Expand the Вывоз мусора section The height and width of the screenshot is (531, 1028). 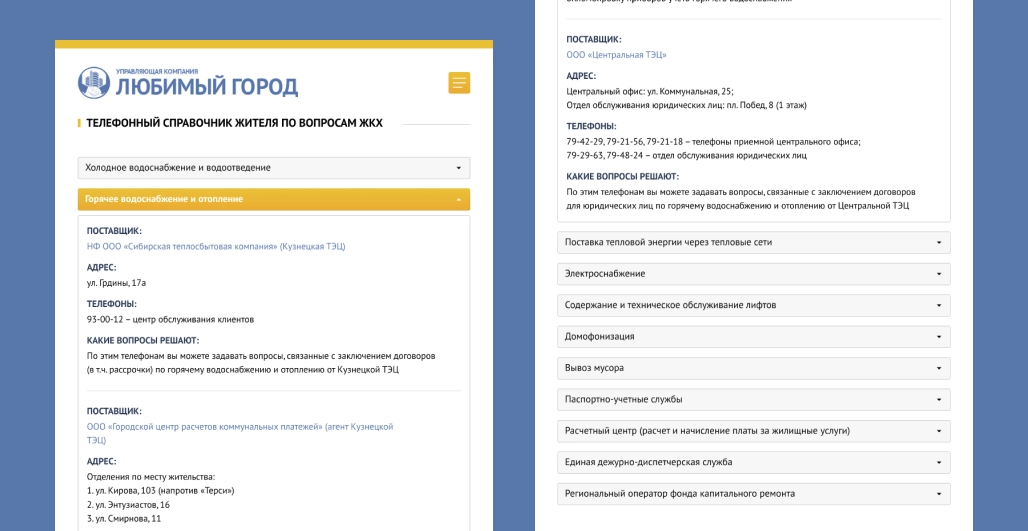tap(753, 368)
